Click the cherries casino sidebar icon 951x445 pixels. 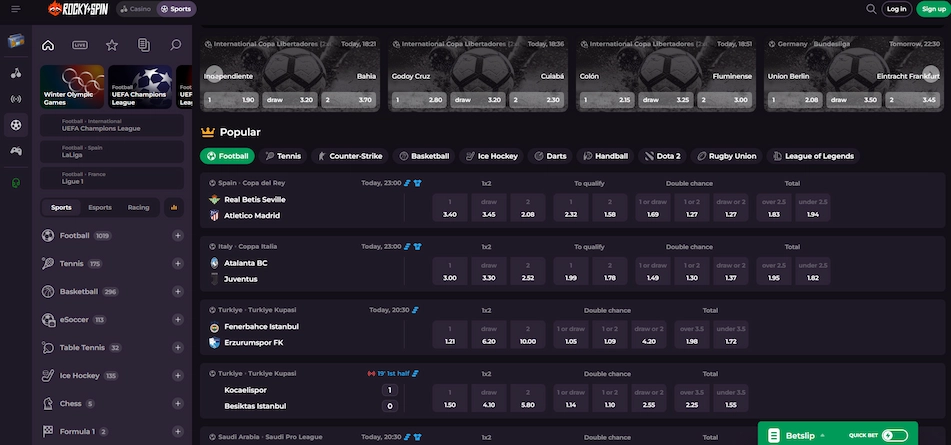[x=16, y=73]
